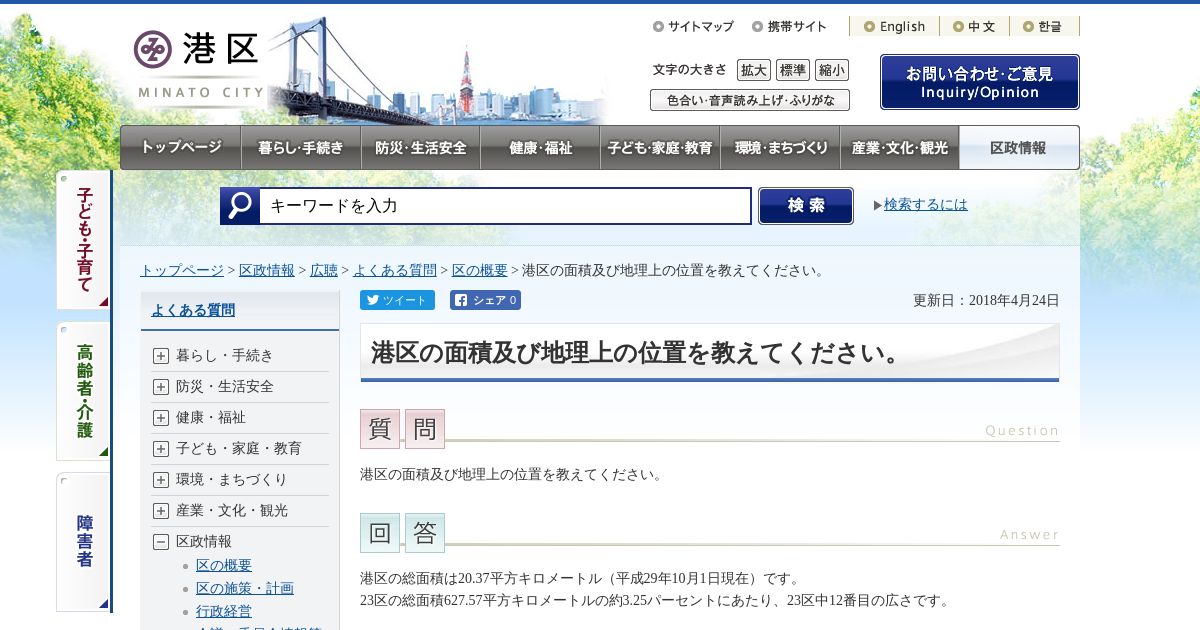Click the magnifier icon in the search bar
The image size is (1200, 630).
tap(240, 206)
